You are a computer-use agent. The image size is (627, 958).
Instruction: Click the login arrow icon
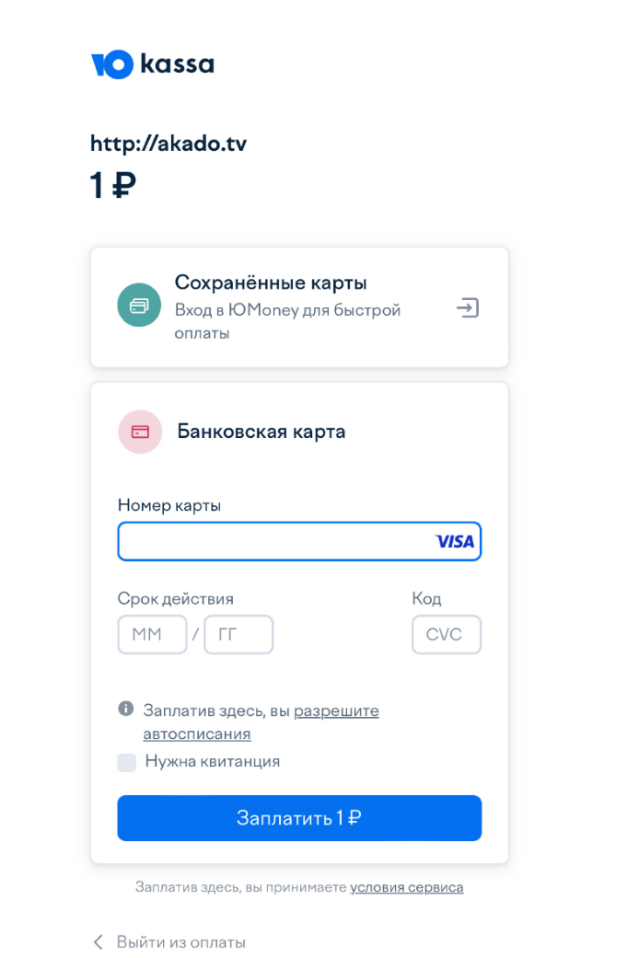pos(468,307)
